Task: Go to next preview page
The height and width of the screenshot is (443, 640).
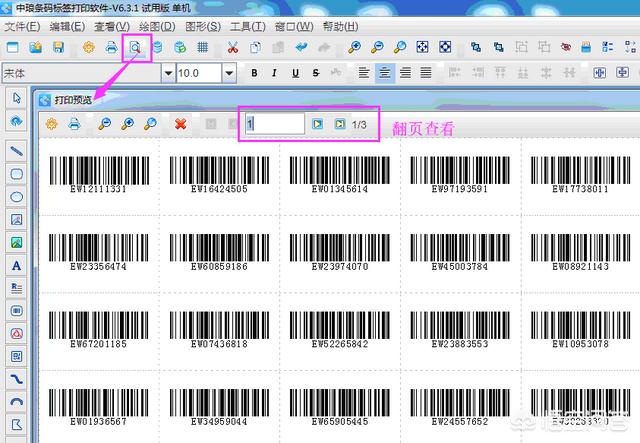Action: (x=317, y=124)
